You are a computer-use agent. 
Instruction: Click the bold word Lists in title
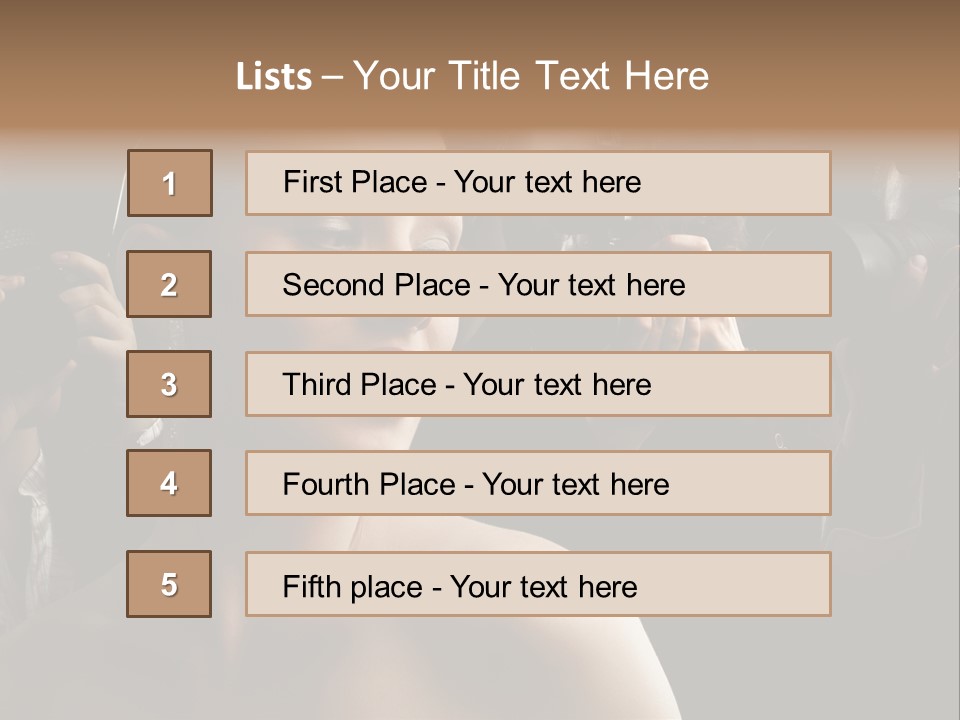274,77
